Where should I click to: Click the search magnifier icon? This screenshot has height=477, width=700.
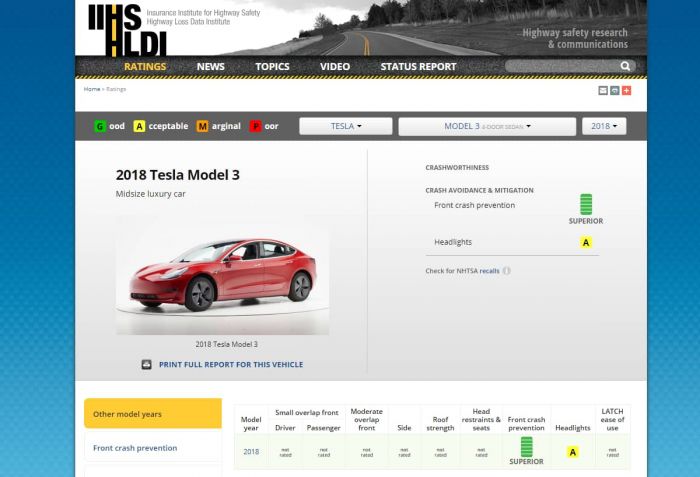click(626, 66)
